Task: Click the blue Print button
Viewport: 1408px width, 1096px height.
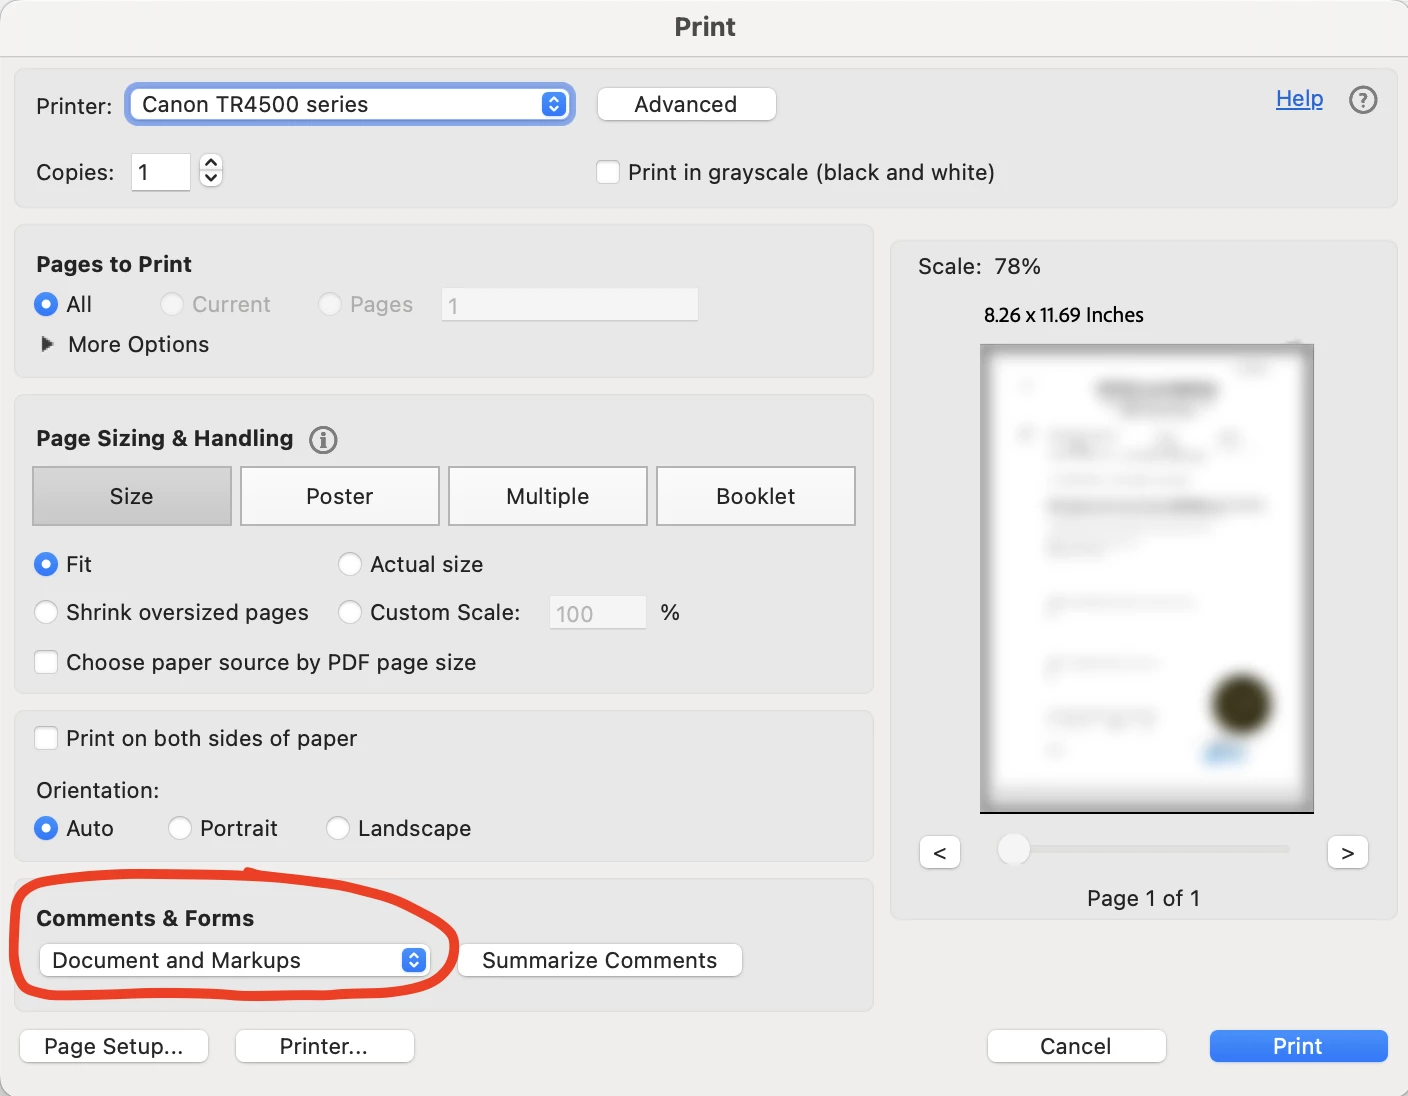Action: tap(1298, 1046)
